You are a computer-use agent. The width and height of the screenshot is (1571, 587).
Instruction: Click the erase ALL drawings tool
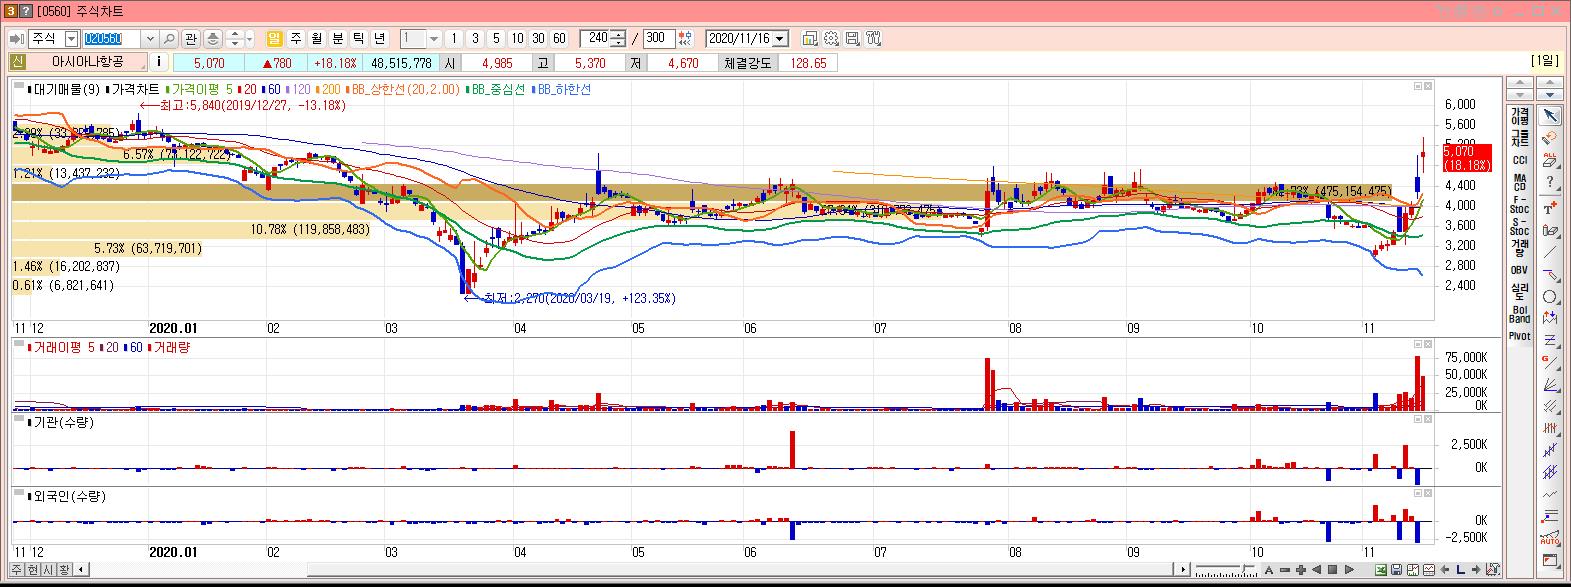pos(1549,160)
